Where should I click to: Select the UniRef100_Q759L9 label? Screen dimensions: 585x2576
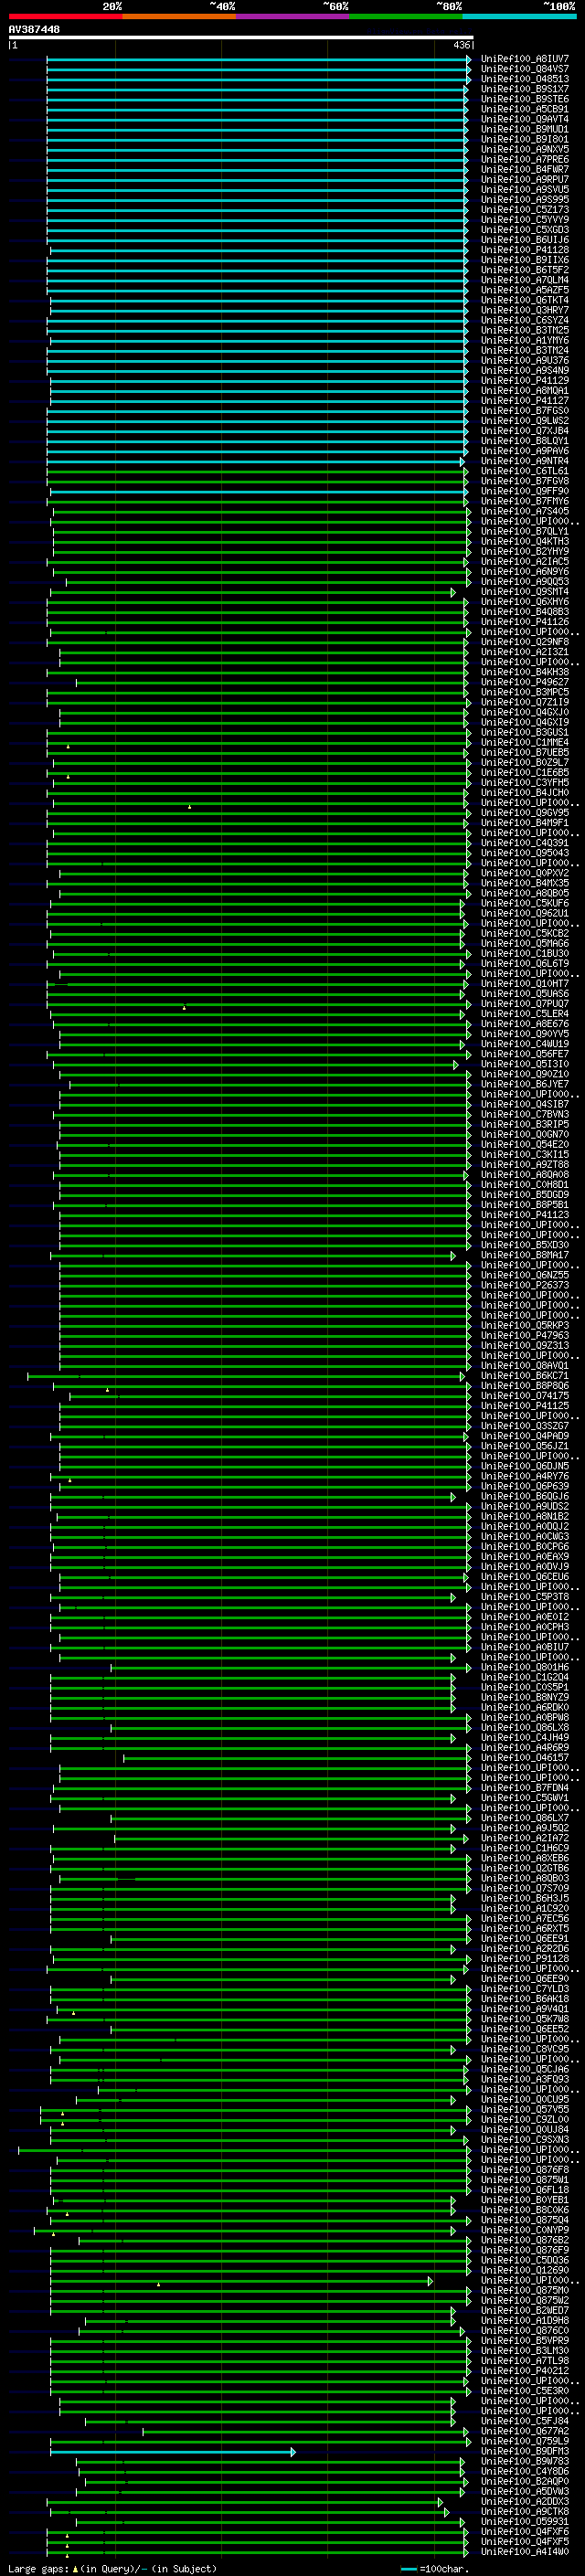point(524,2441)
